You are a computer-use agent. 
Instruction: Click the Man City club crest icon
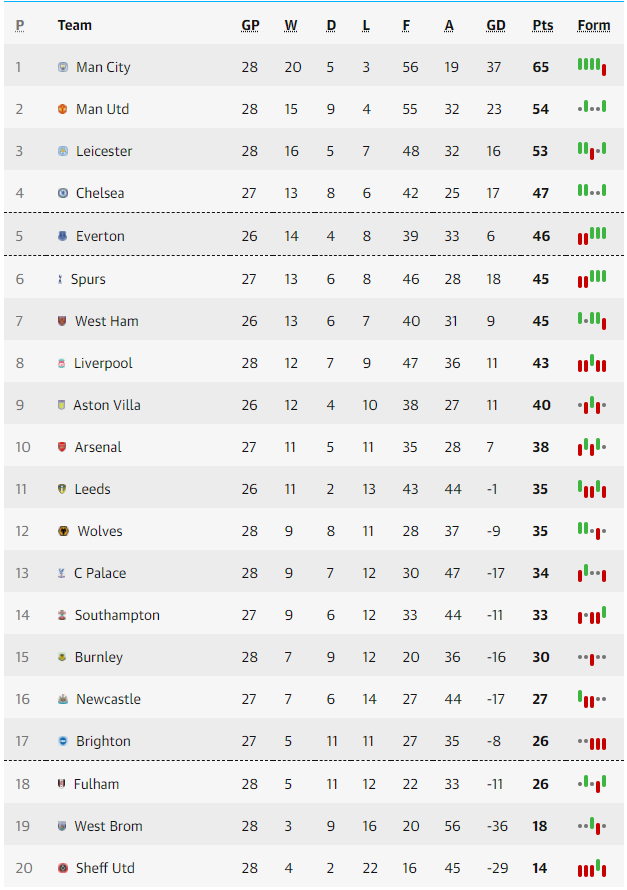[x=63, y=67]
